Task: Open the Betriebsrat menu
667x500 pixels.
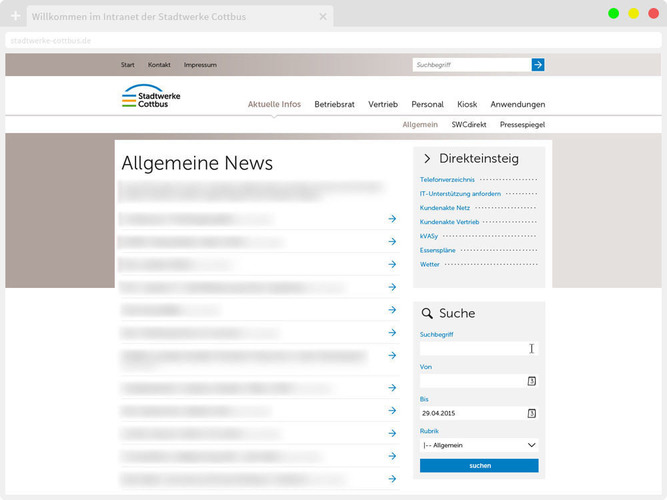Action: pos(334,104)
